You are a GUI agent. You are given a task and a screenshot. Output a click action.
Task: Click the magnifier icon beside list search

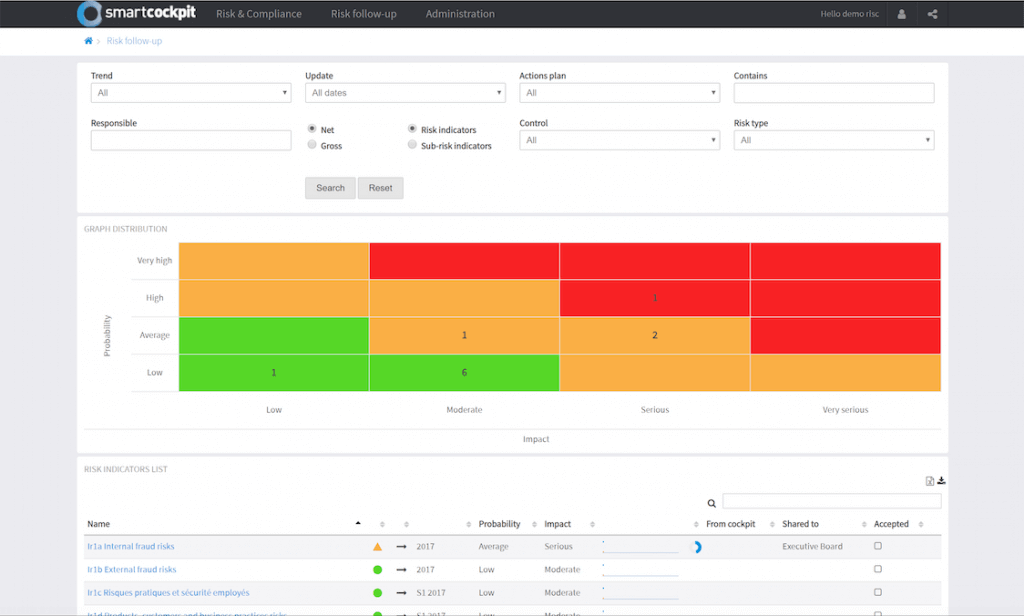coord(712,504)
